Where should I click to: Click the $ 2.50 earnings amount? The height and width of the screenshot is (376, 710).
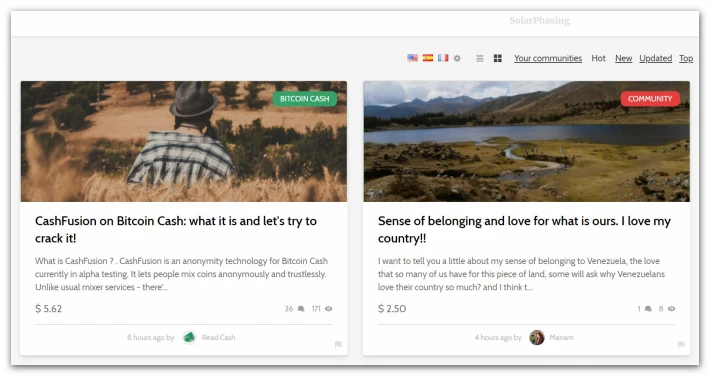(392, 309)
